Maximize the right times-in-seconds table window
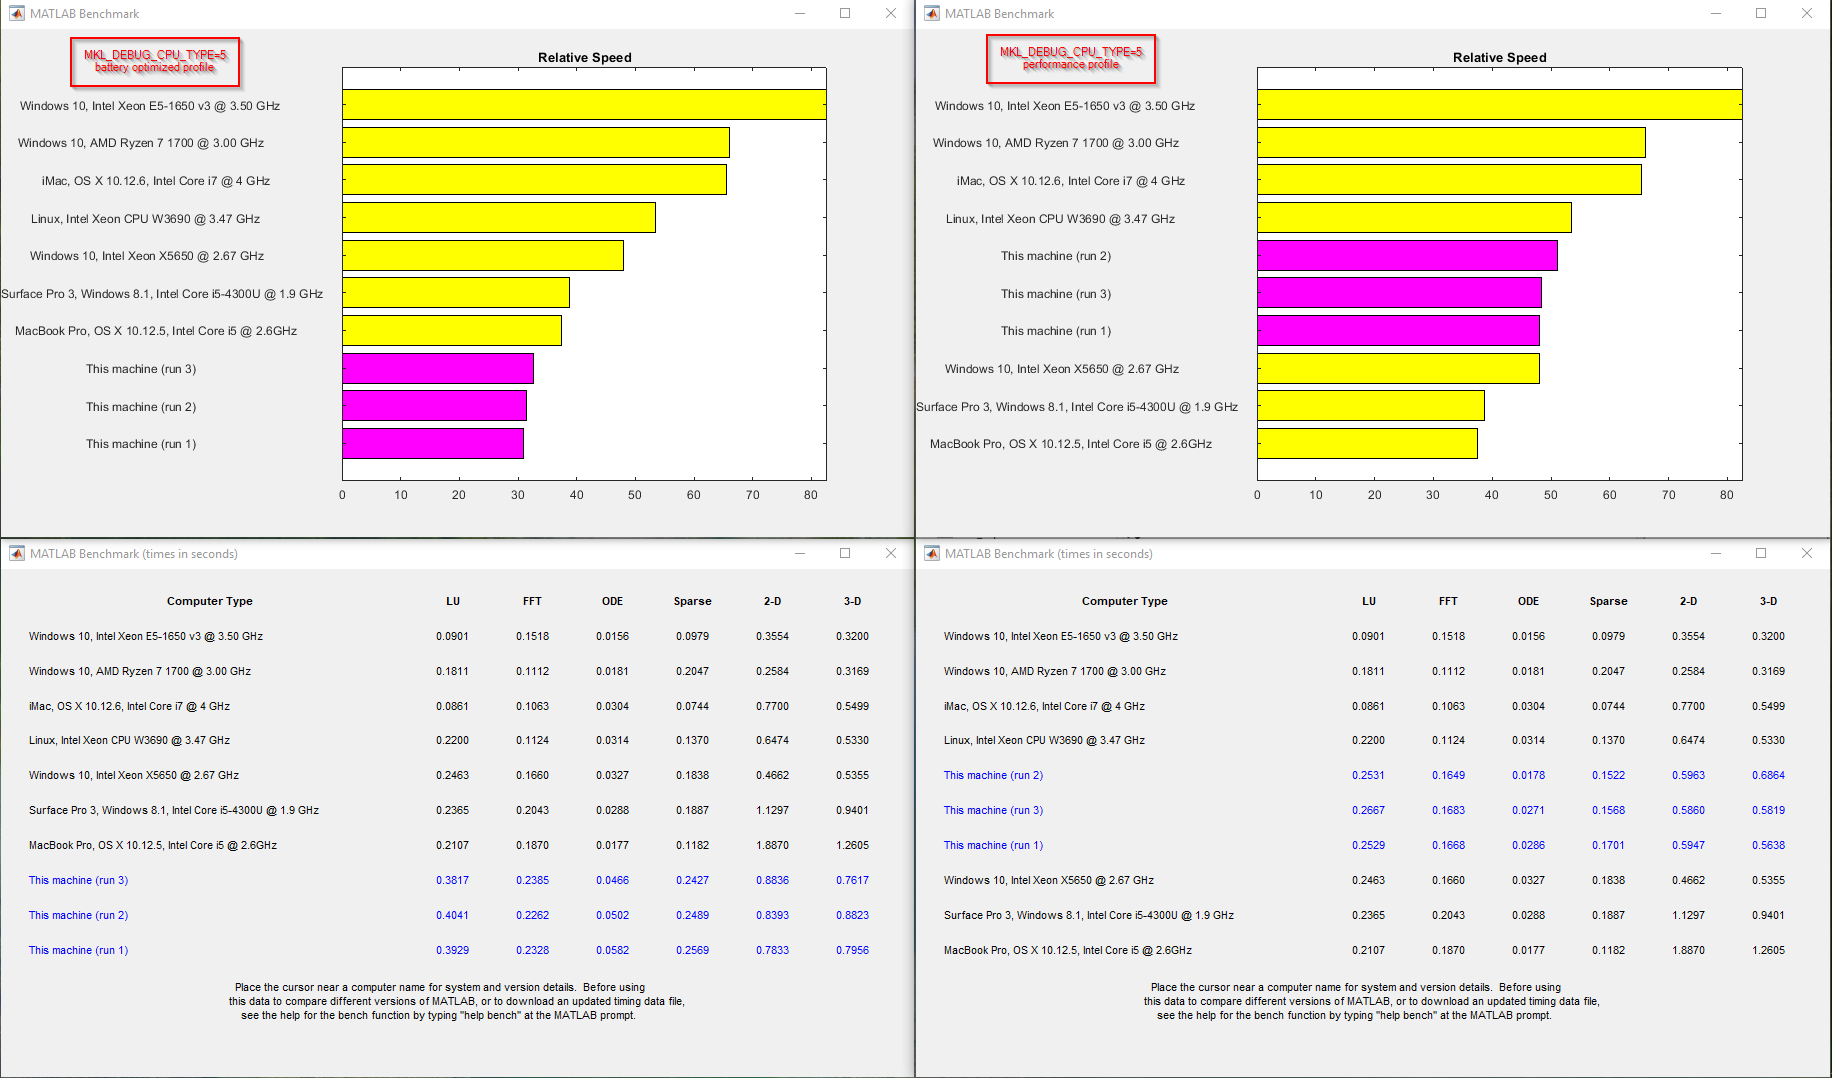This screenshot has width=1832, height=1078. 1761,554
